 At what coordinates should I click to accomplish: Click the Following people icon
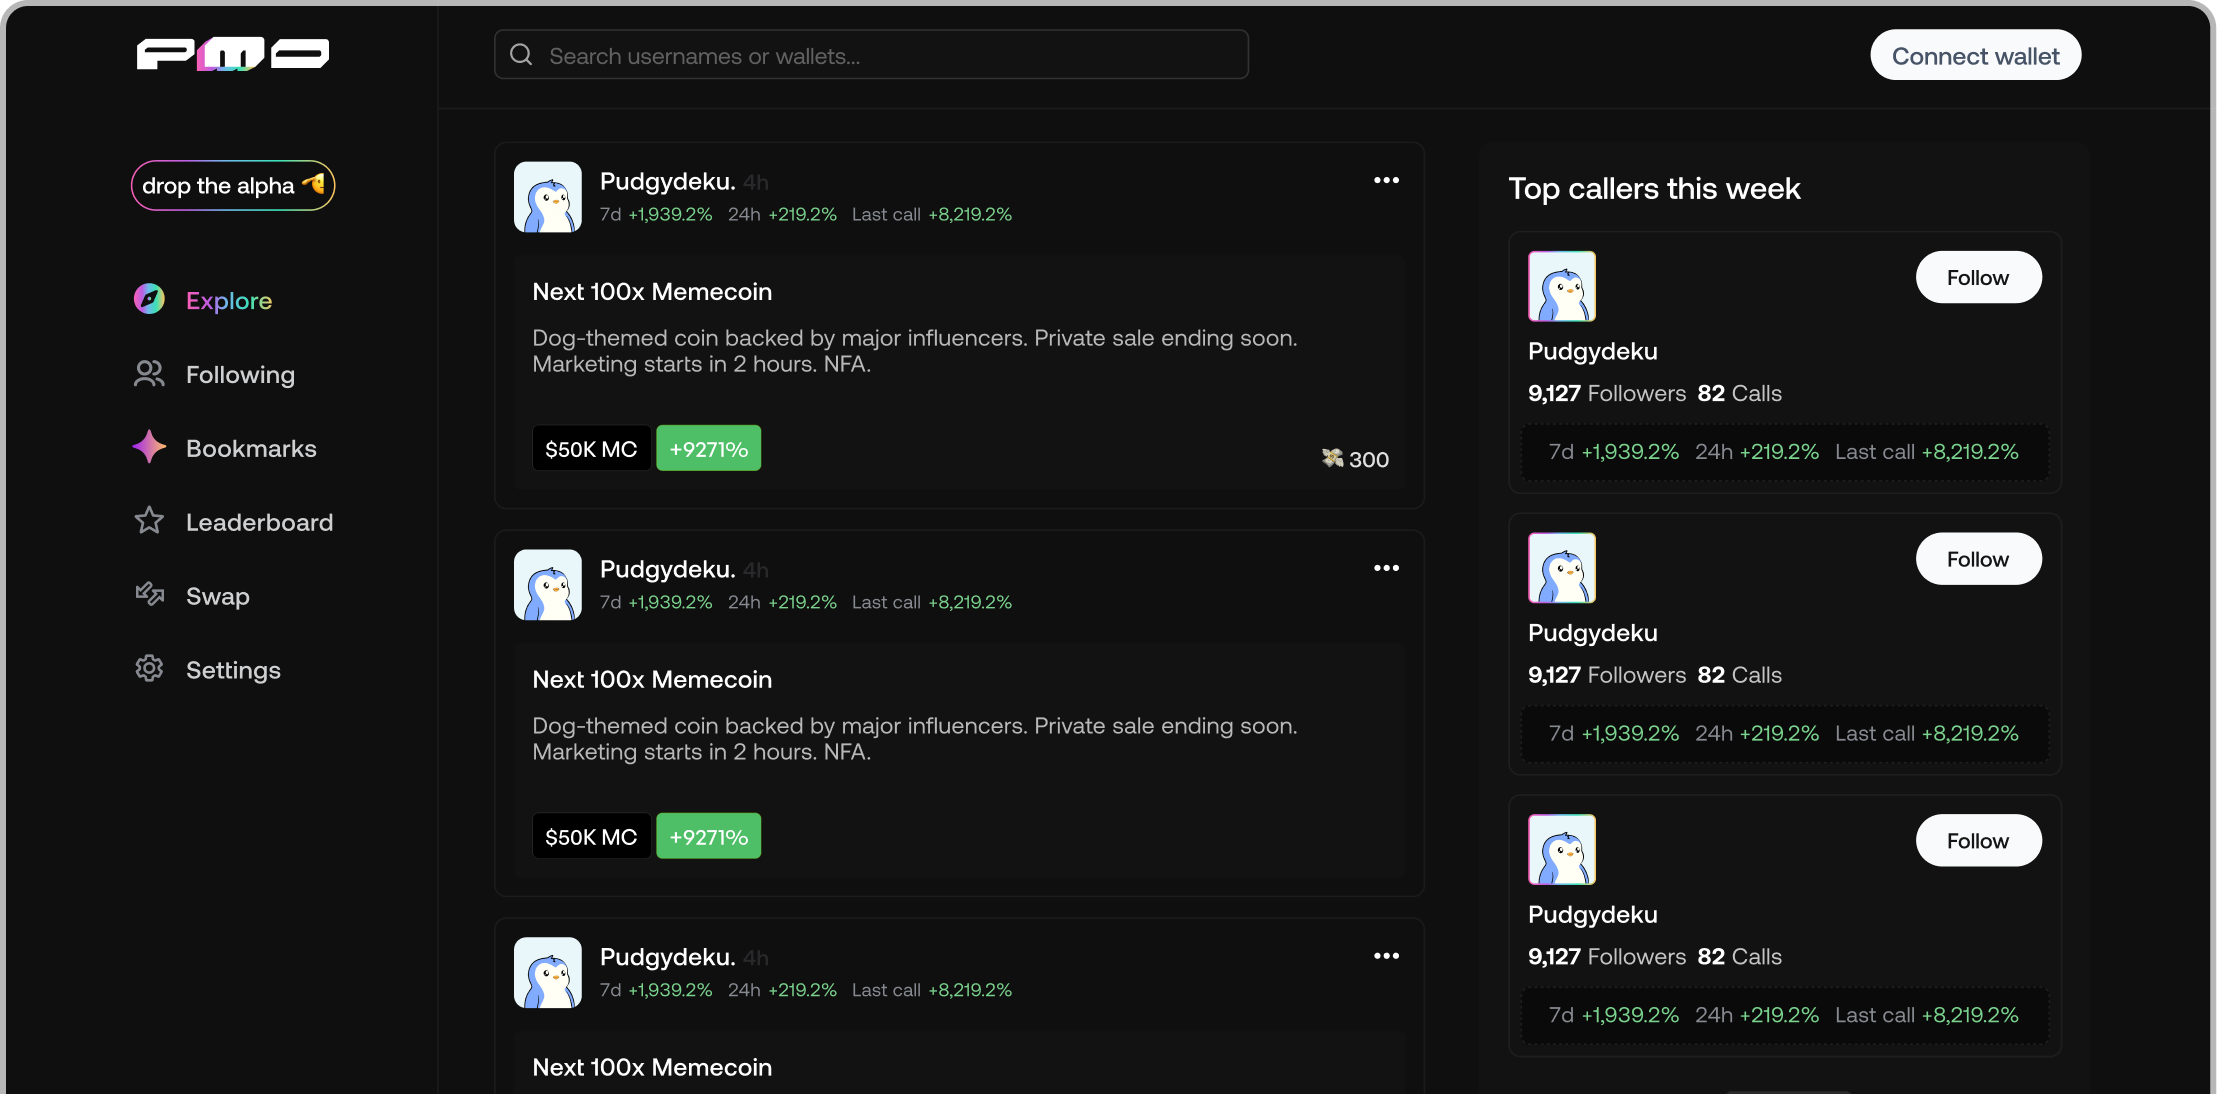pyautogui.click(x=149, y=373)
